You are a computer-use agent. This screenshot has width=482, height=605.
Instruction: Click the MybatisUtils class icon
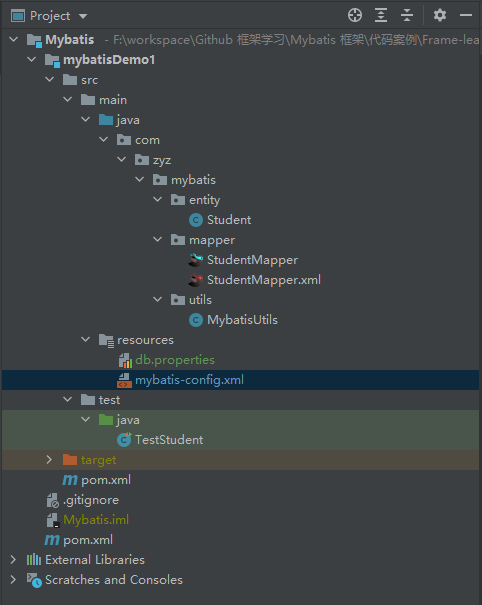(196, 320)
